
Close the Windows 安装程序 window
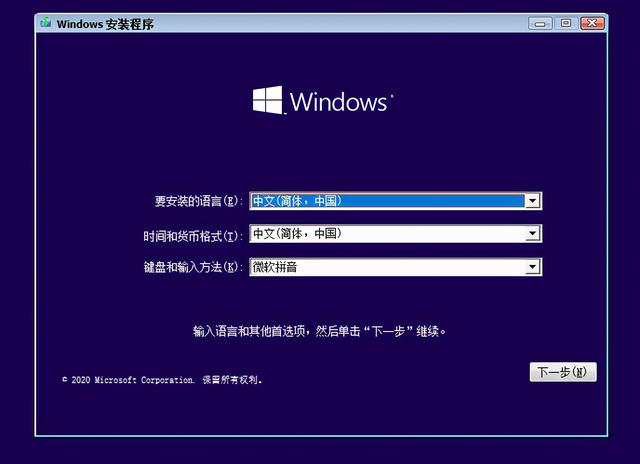(x=592, y=23)
